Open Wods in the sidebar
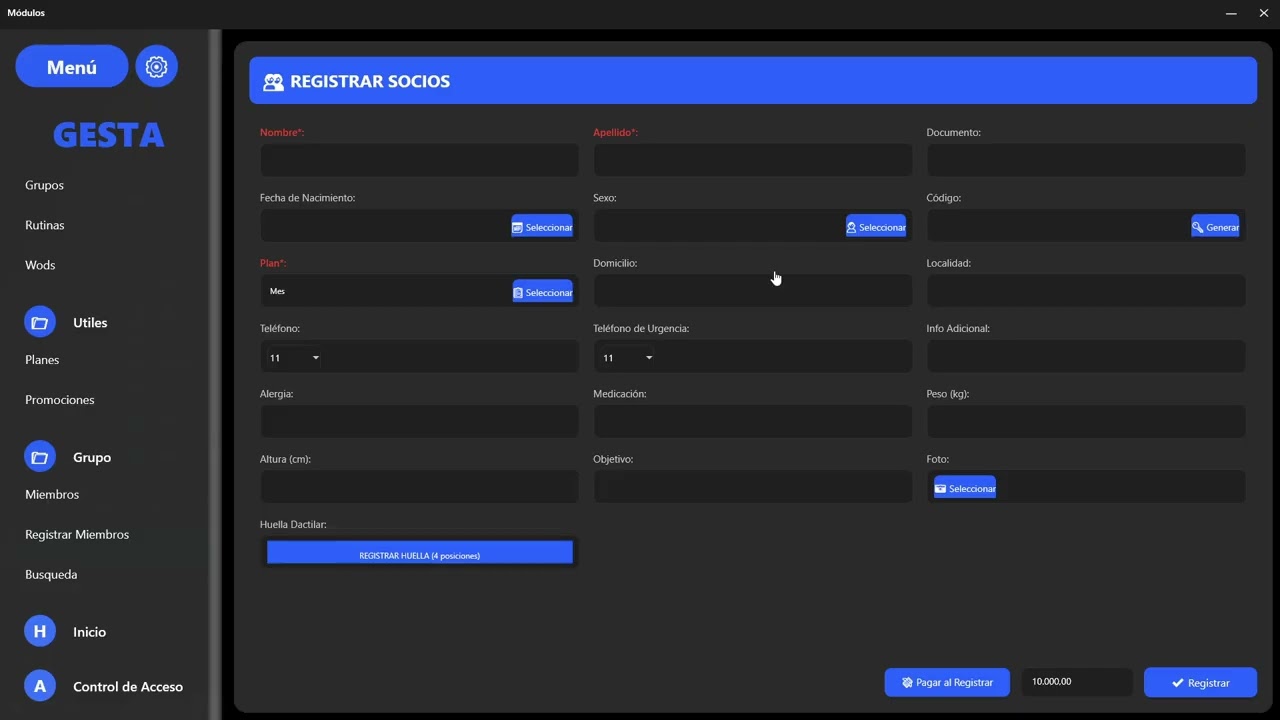 coord(40,265)
